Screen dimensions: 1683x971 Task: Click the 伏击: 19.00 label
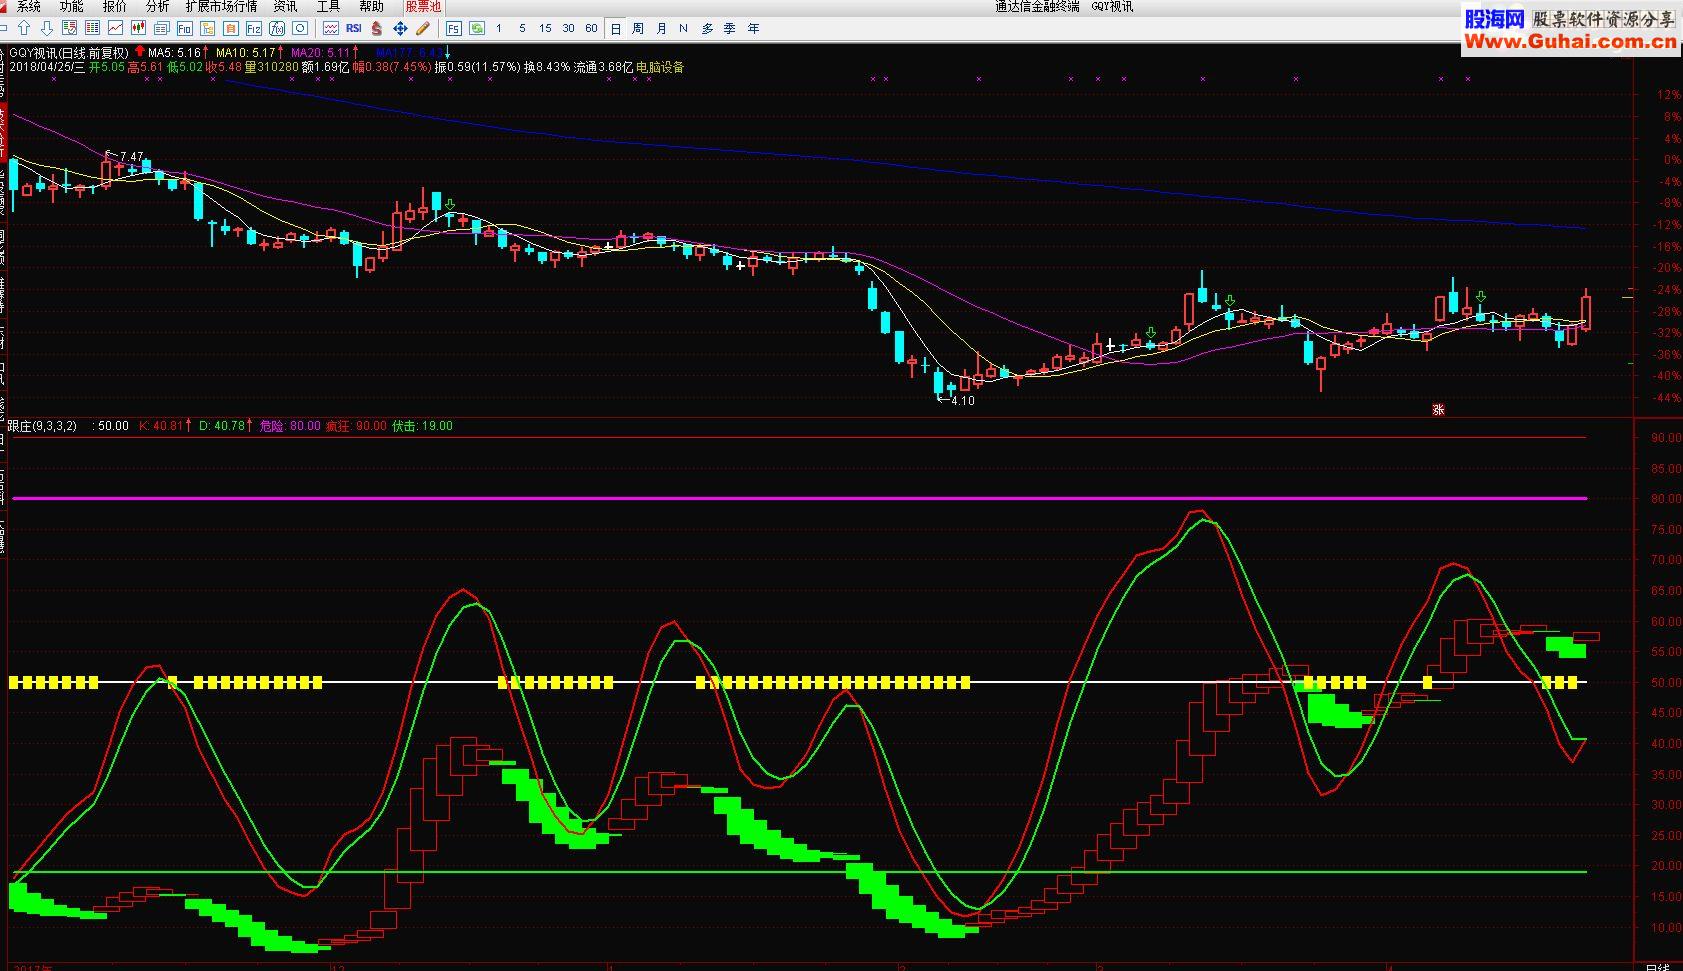422,426
